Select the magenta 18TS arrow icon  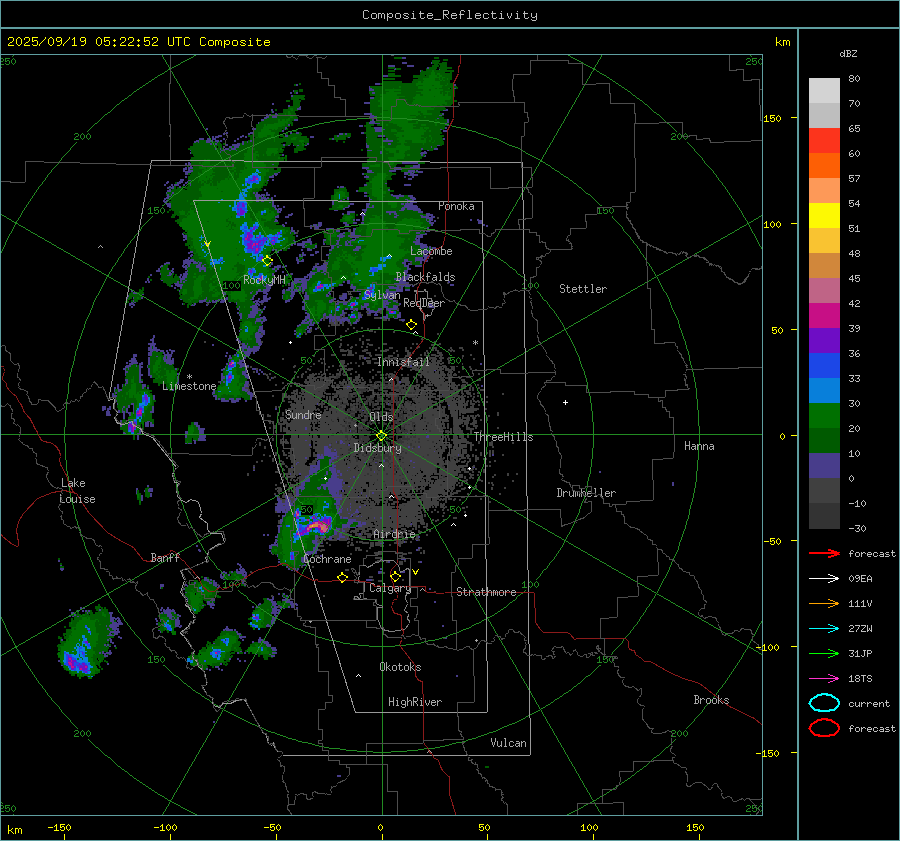(x=823, y=678)
